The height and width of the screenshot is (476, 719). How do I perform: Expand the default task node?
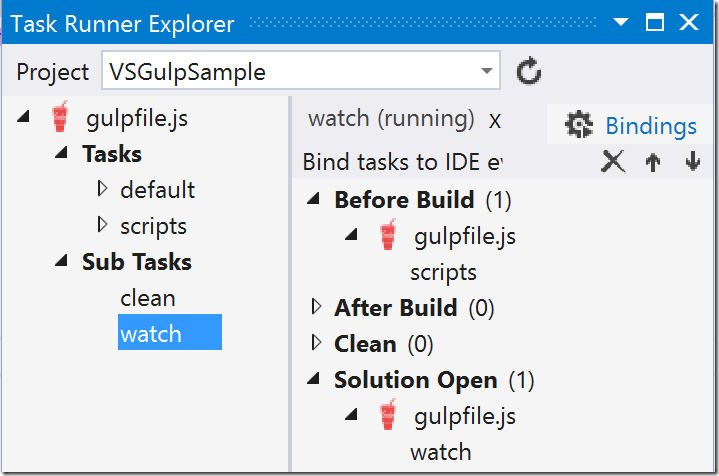[x=102, y=188]
